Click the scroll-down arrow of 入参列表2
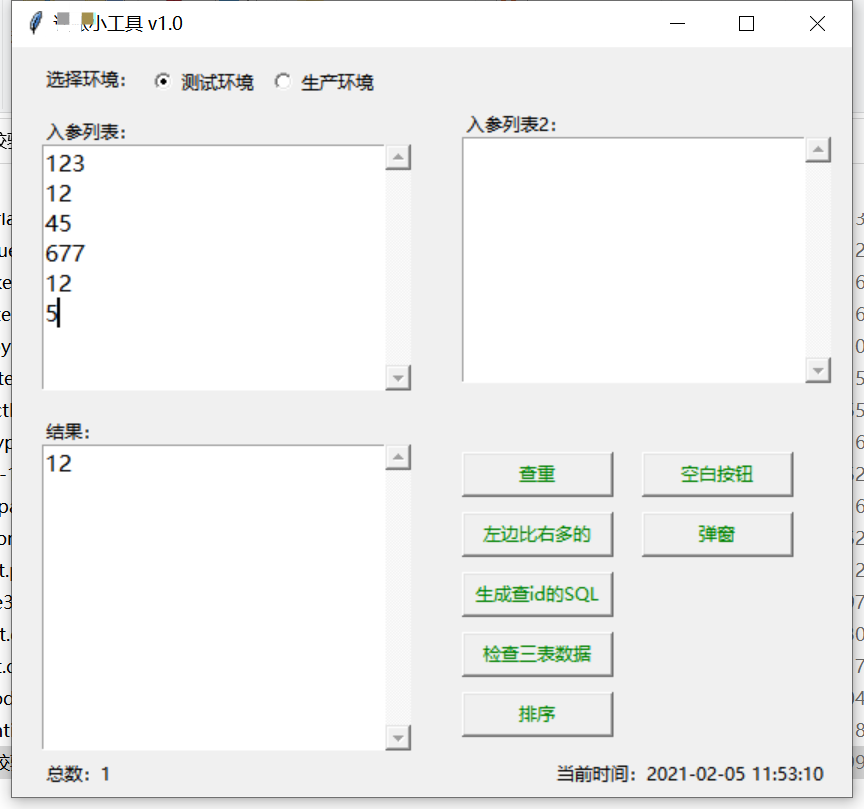This screenshot has width=864, height=809. 820,370
